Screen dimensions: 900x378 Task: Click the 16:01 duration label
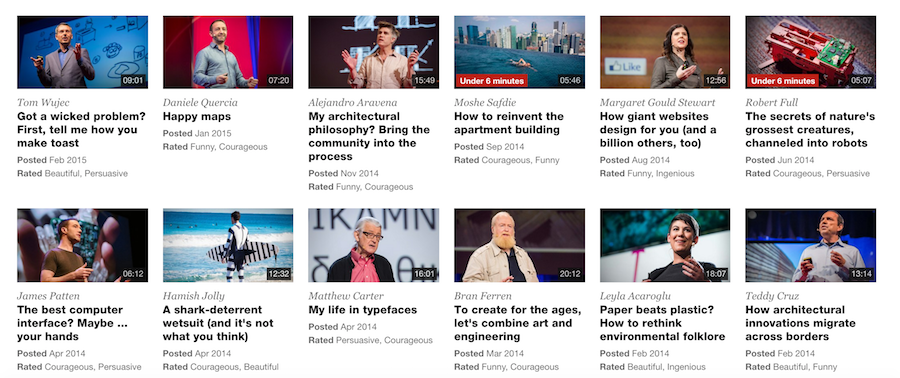coord(424,274)
